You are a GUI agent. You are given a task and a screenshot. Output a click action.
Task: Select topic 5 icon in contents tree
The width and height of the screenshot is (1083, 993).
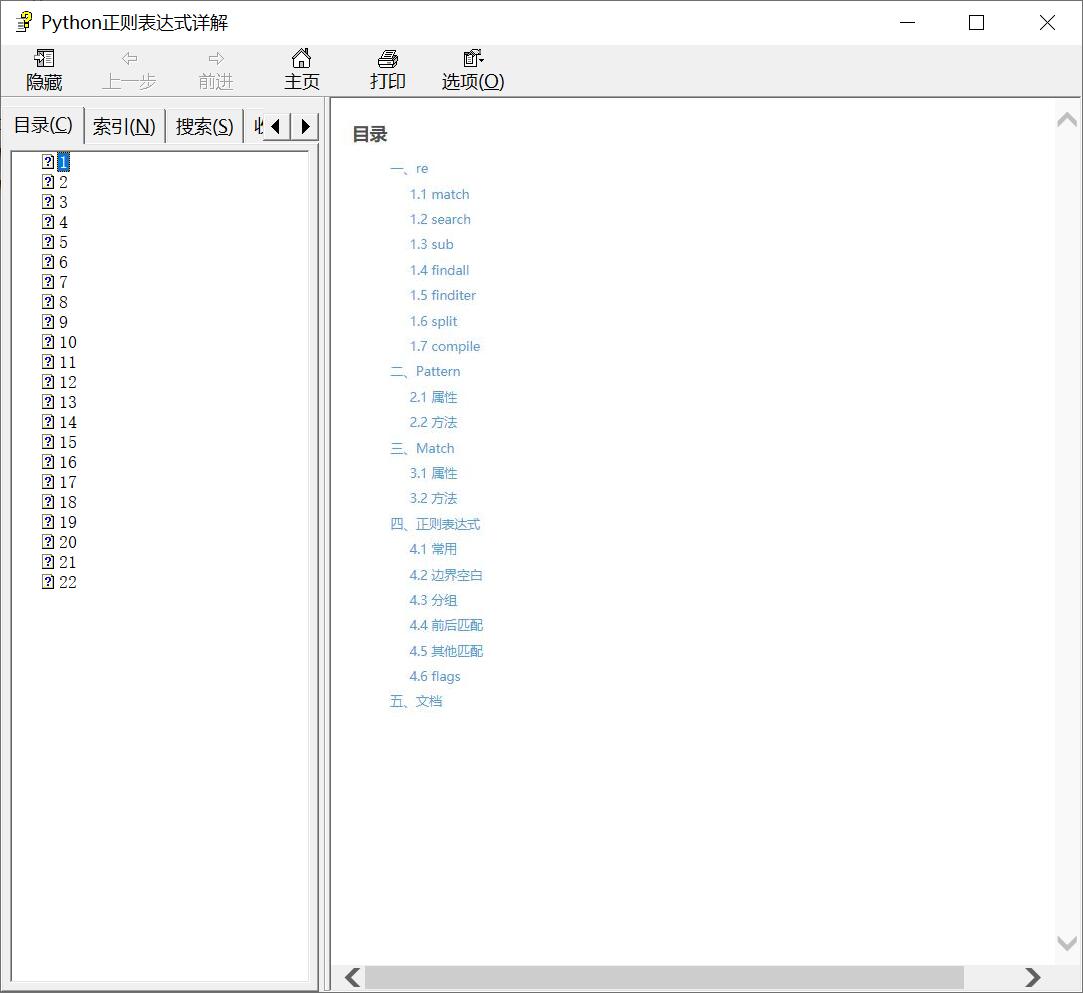pos(48,242)
